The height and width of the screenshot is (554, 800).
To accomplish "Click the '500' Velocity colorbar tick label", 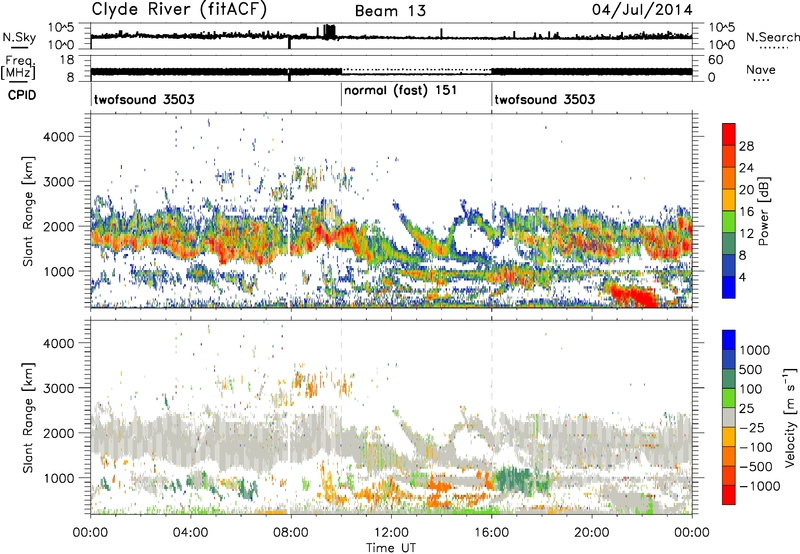I will (x=753, y=369).
